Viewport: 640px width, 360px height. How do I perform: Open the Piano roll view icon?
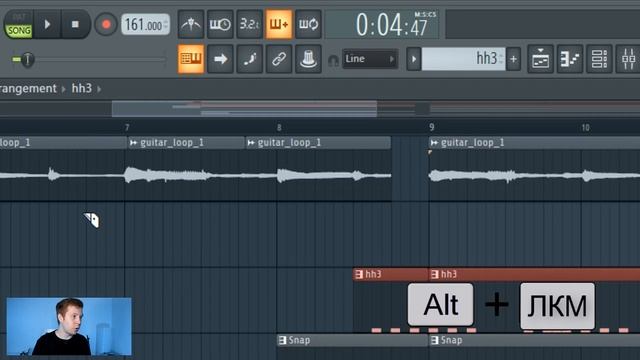tap(570, 59)
